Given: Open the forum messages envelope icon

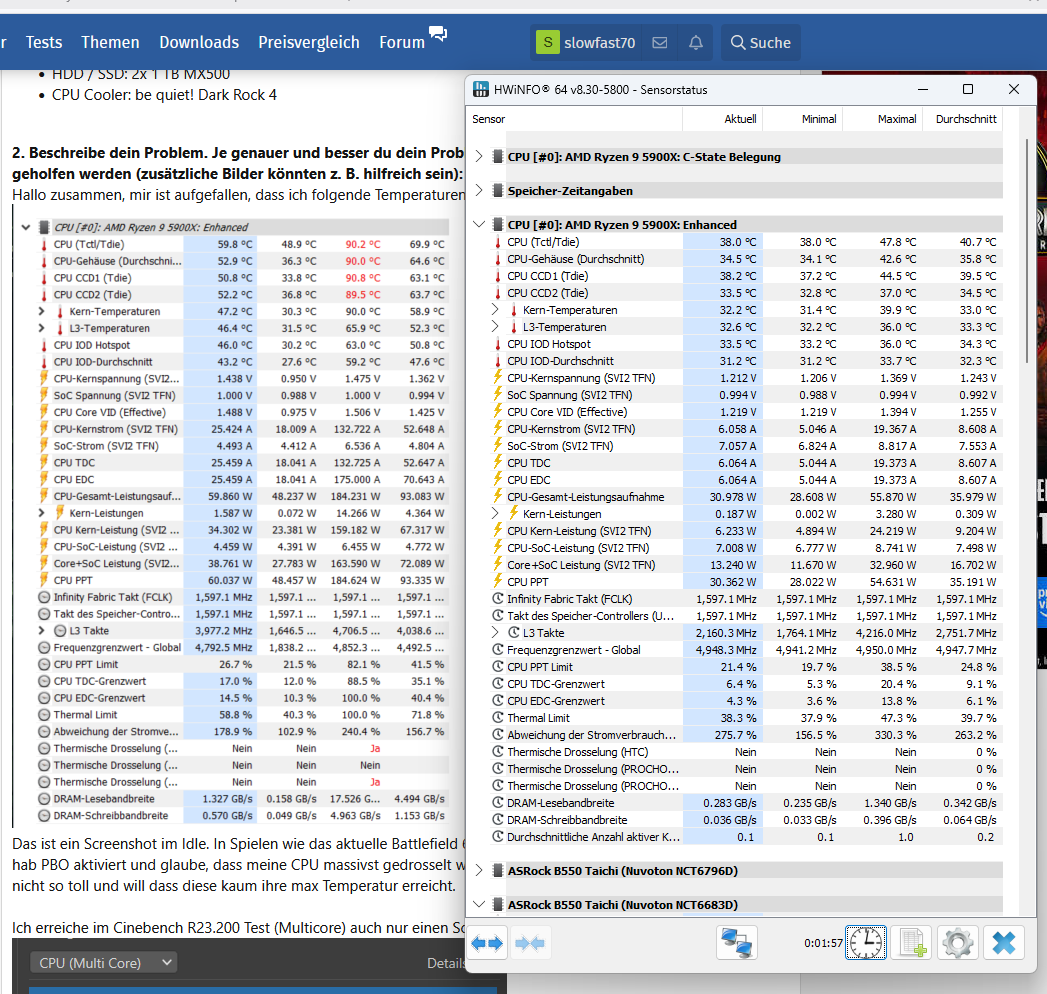Looking at the screenshot, I should pyautogui.click(x=660, y=43).
